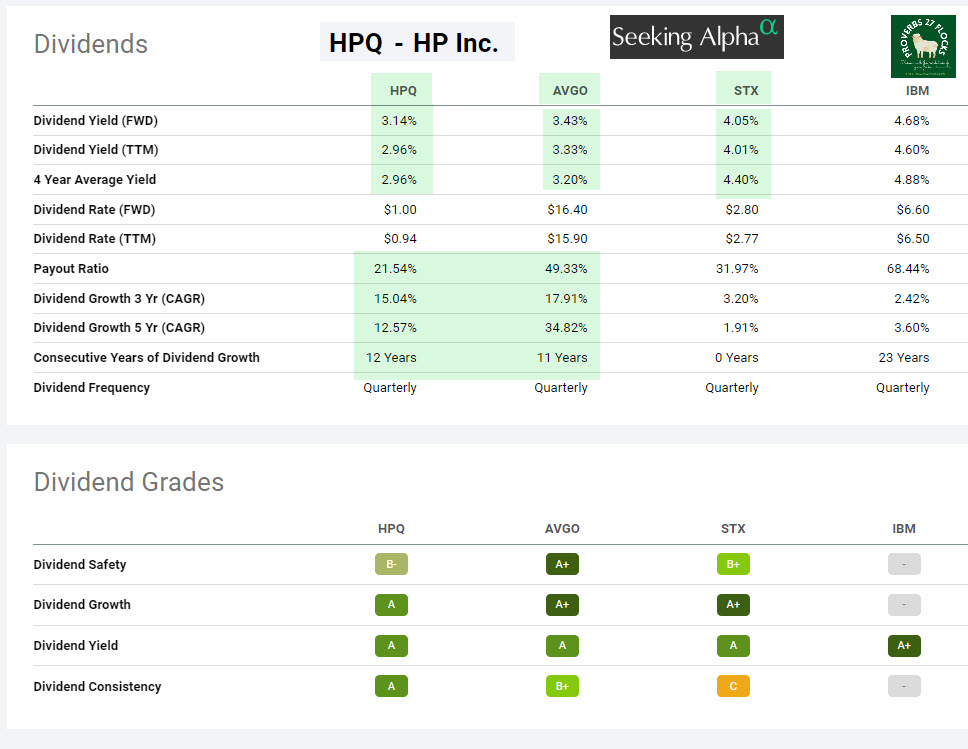Click STX's B+ Dividend Safety grade badge
The height and width of the screenshot is (749, 968).
[733, 564]
